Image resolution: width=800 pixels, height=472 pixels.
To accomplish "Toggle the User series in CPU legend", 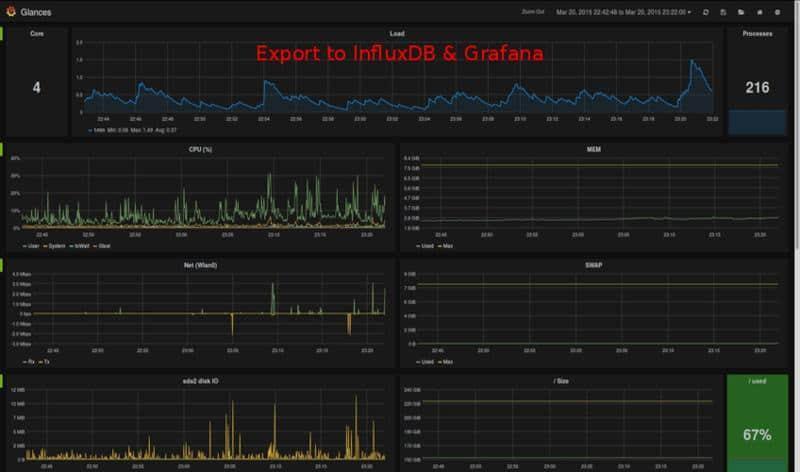I will click(32, 245).
